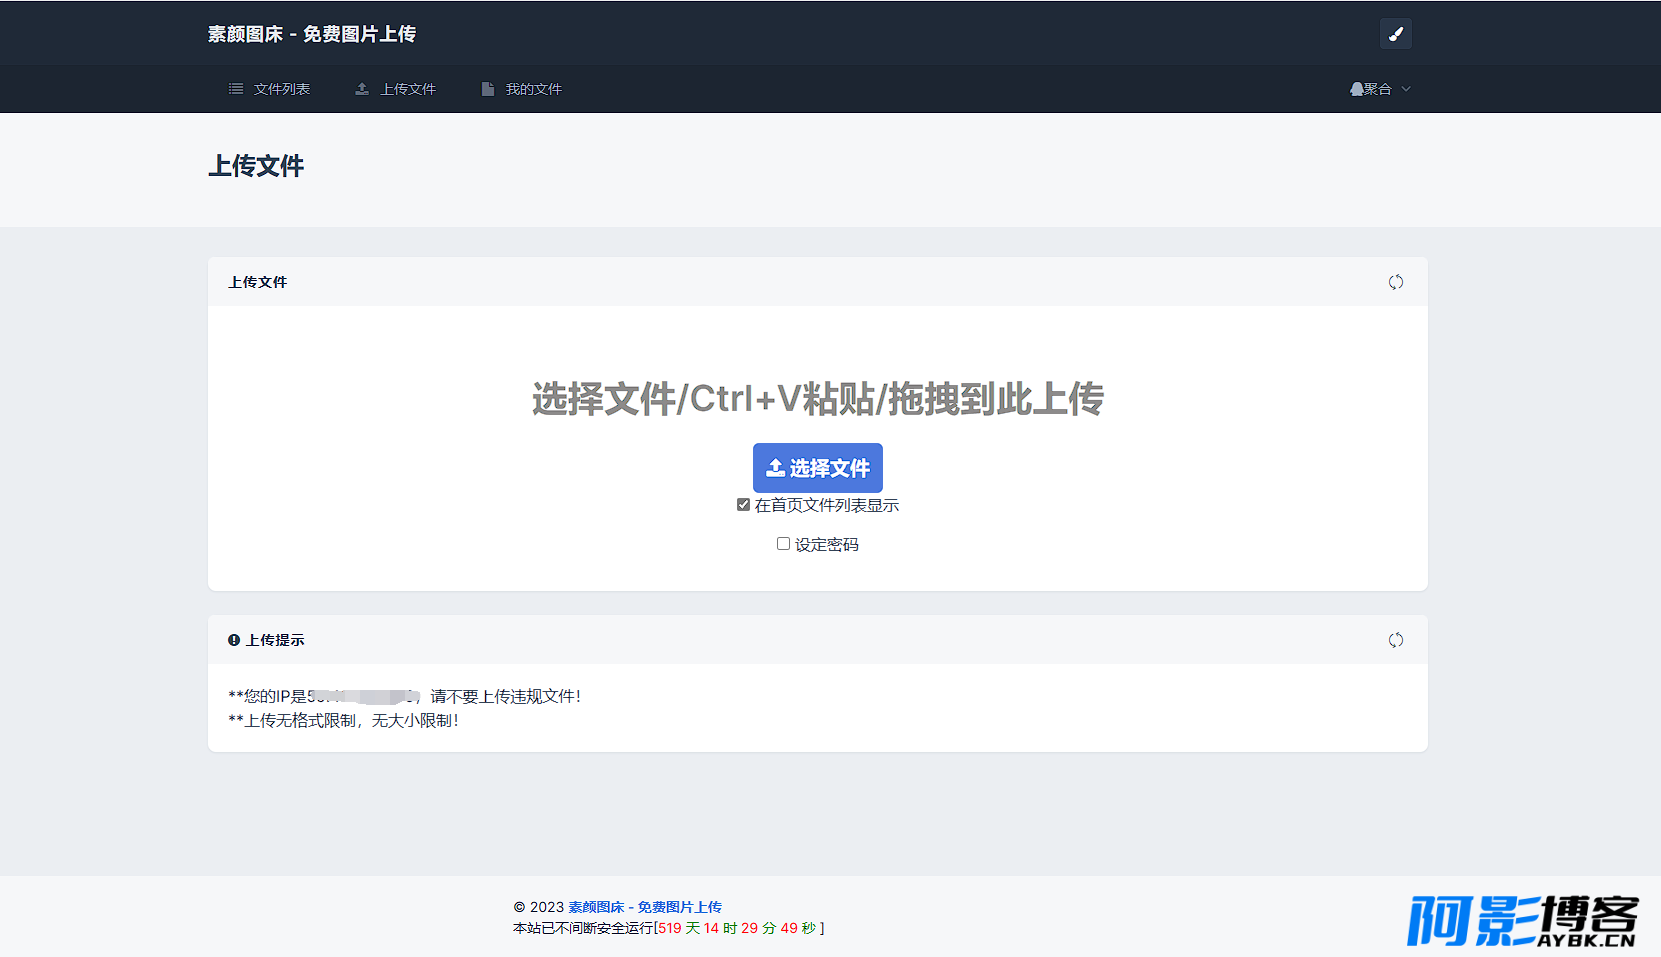The width and height of the screenshot is (1661, 957).
Task: Expand the 聚合 dropdown chevron
Action: 1406,89
